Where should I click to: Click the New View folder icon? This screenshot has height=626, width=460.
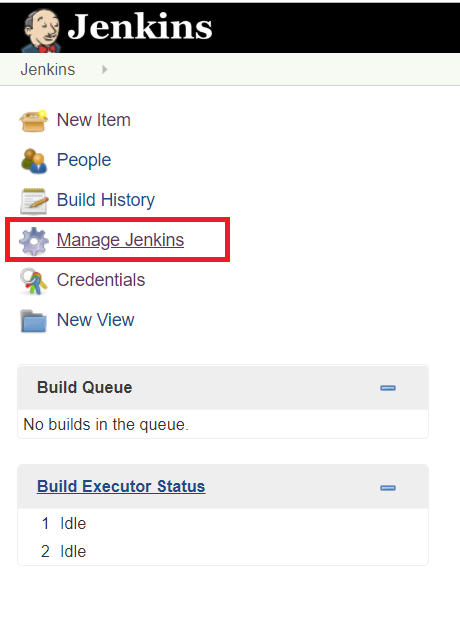pyautogui.click(x=34, y=321)
